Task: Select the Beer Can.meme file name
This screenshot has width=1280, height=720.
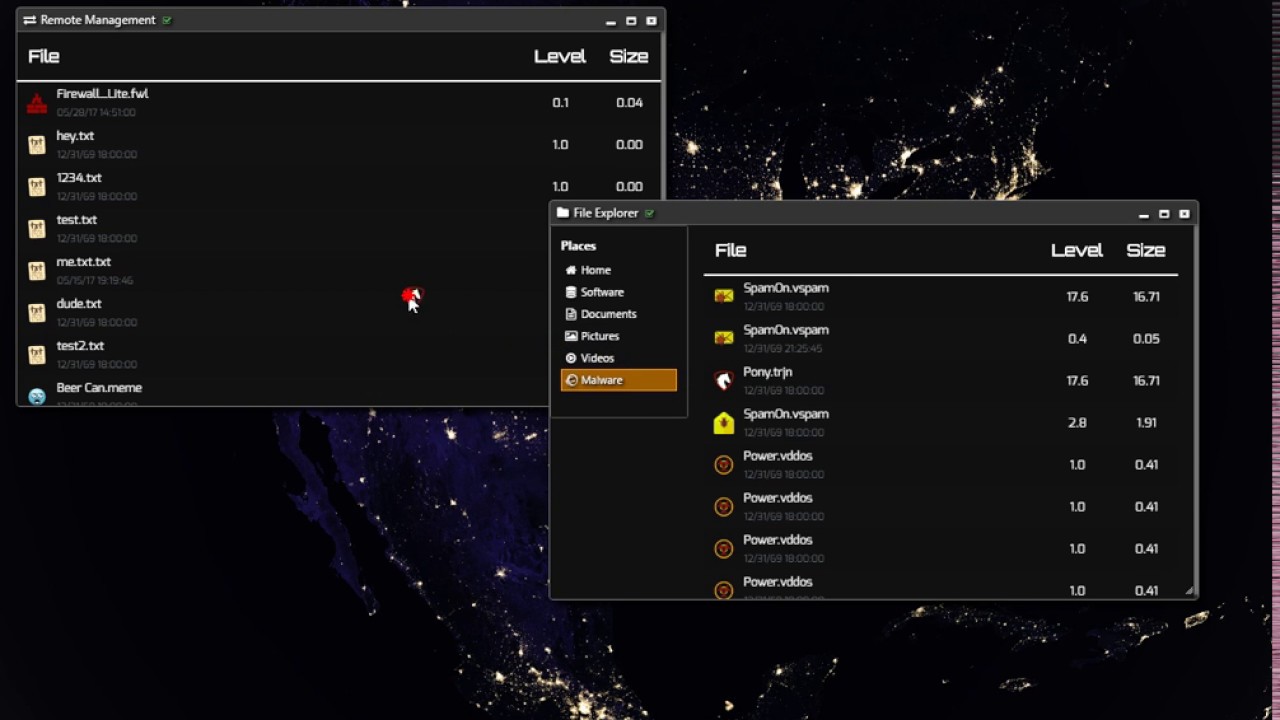Action: (x=99, y=388)
